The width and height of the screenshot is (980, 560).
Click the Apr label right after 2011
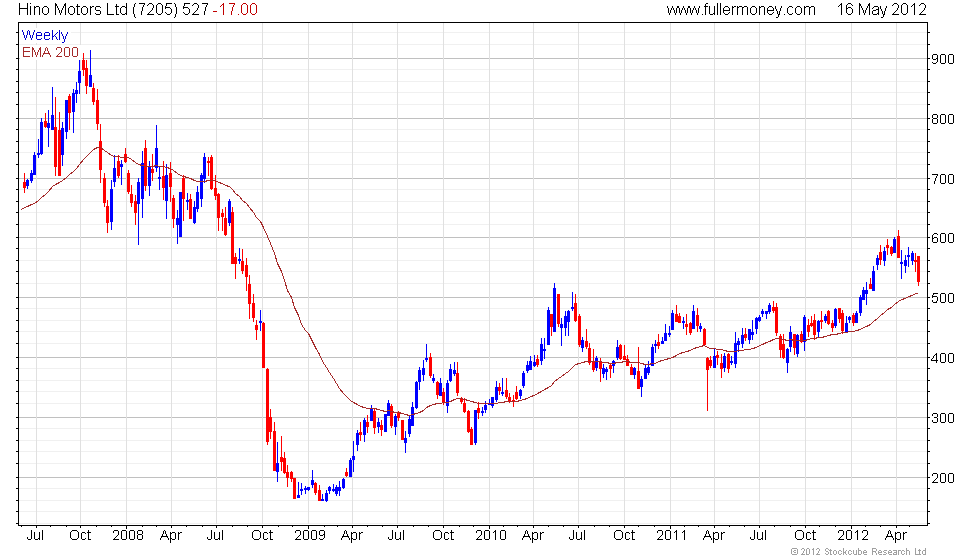click(x=714, y=536)
